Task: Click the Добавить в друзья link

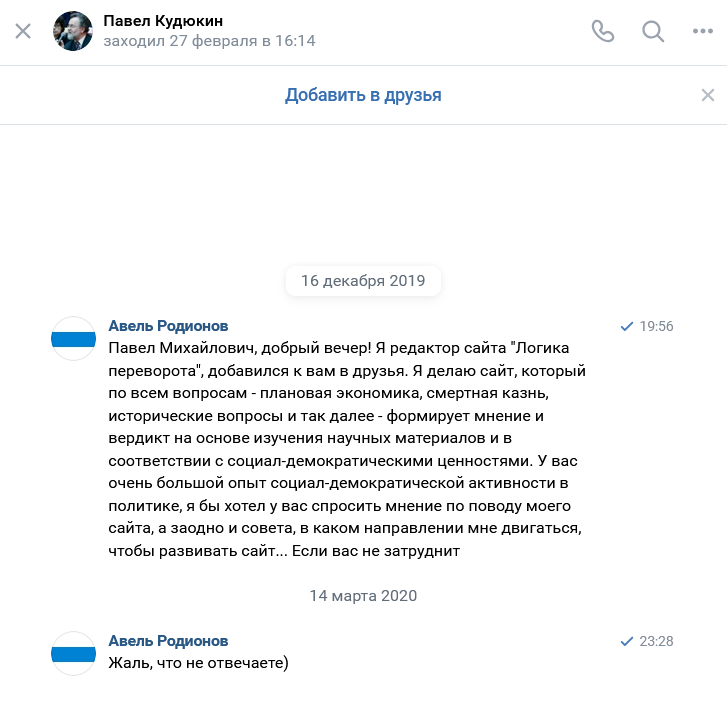Action: [363, 95]
